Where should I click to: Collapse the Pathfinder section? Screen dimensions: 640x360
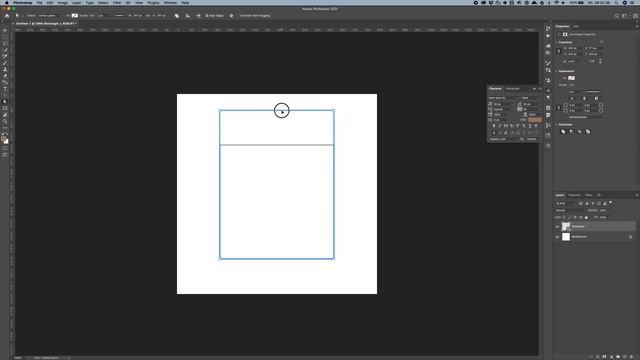click(x=556, y=124)
